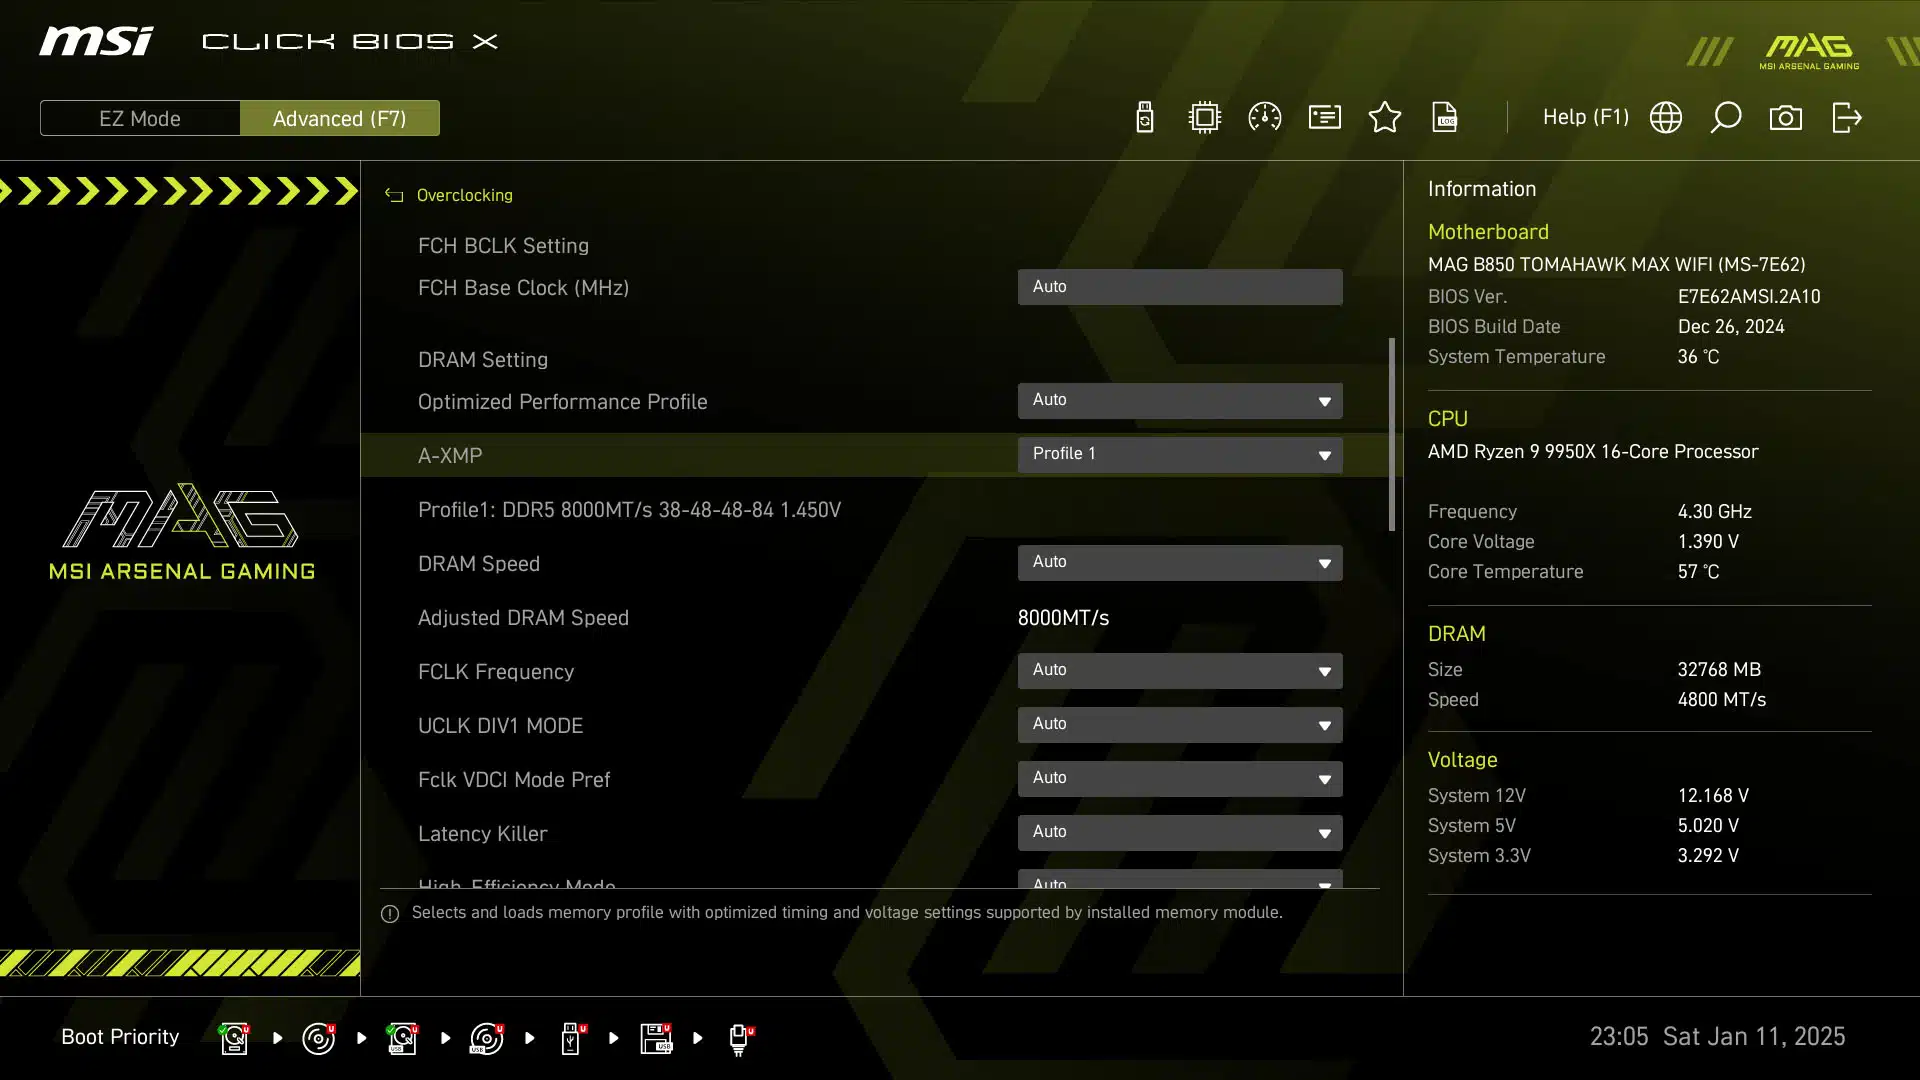
Task: Click the language globe icon
Action: tap(1666, 118)
